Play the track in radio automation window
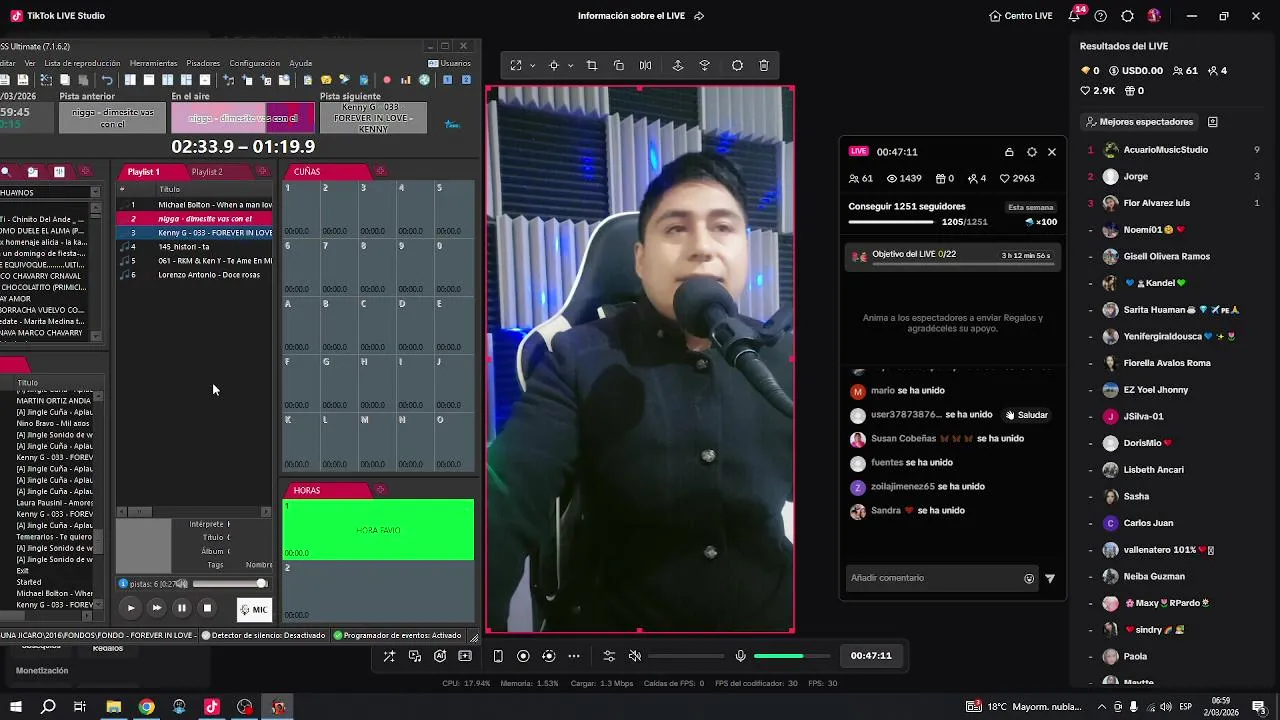The width and height of the screenshot is (1280, 720). 131,607
